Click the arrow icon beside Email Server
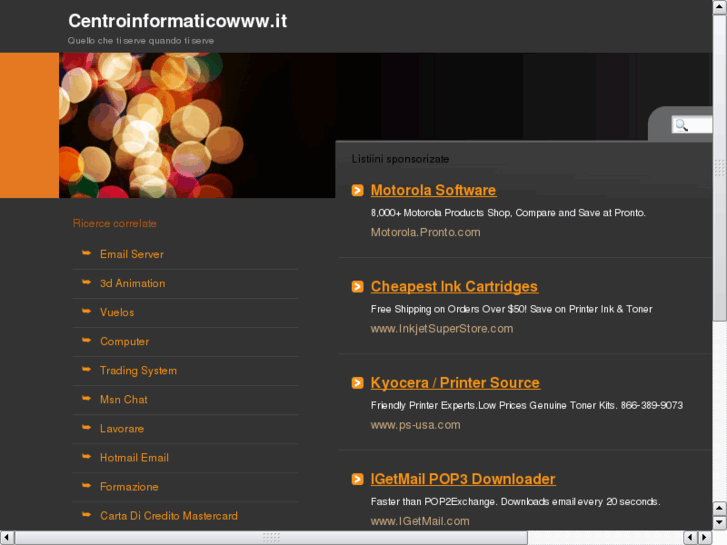 86,253
